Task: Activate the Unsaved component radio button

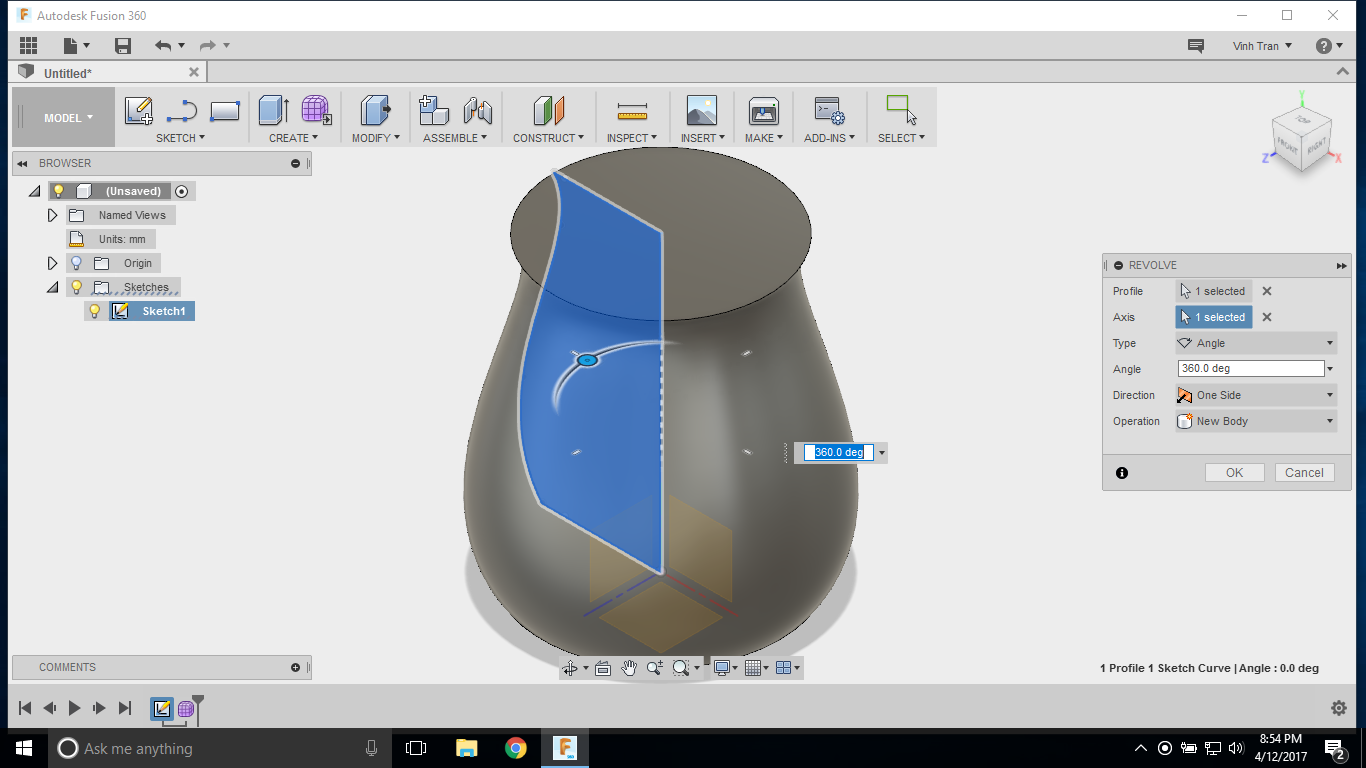Action: 181,191
